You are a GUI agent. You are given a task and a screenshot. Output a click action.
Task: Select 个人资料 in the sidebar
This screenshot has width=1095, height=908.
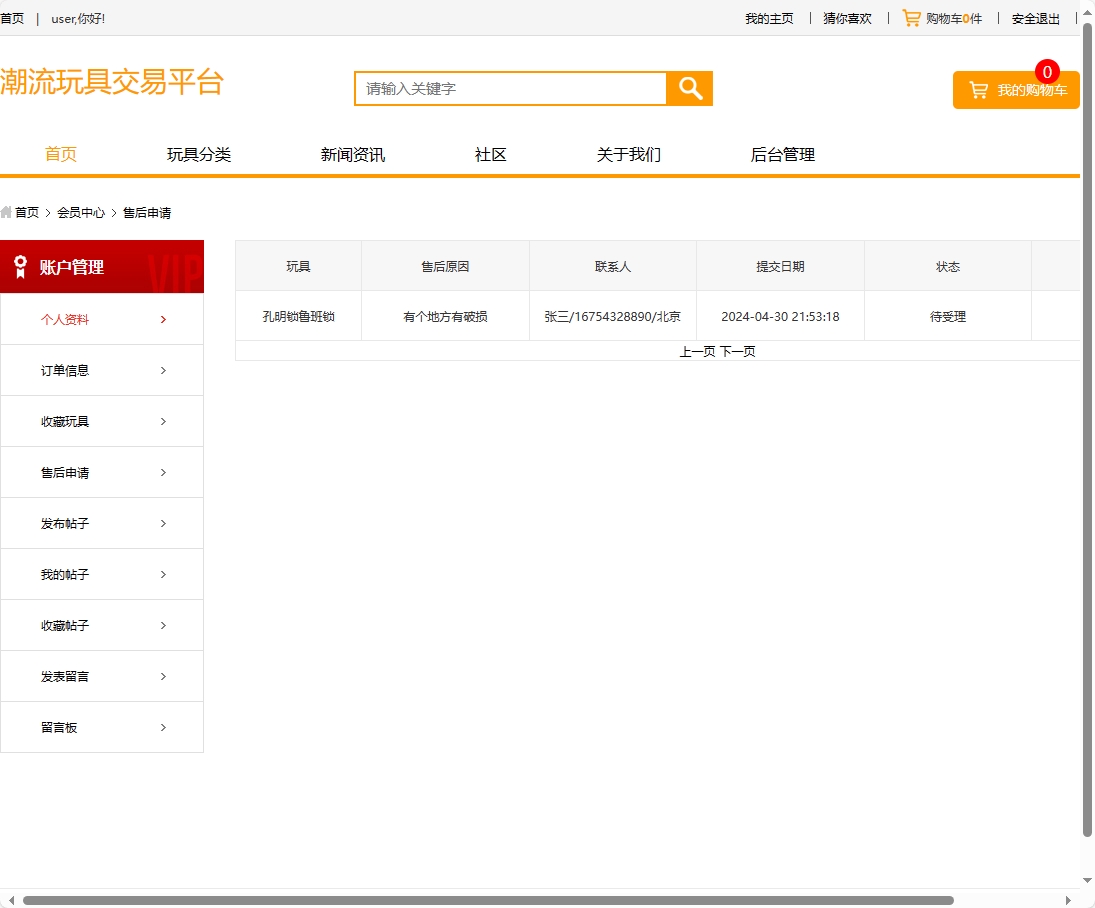[x=65, y=319]
